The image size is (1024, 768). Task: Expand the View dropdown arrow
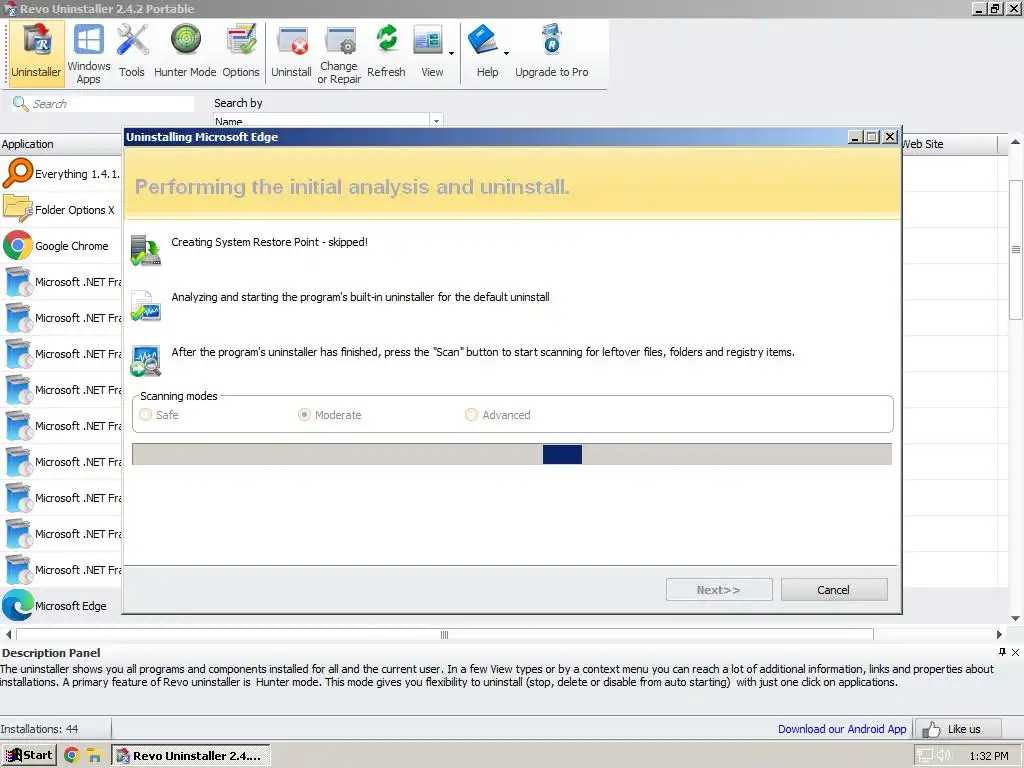pyautogui.click(x=451, y=53)
